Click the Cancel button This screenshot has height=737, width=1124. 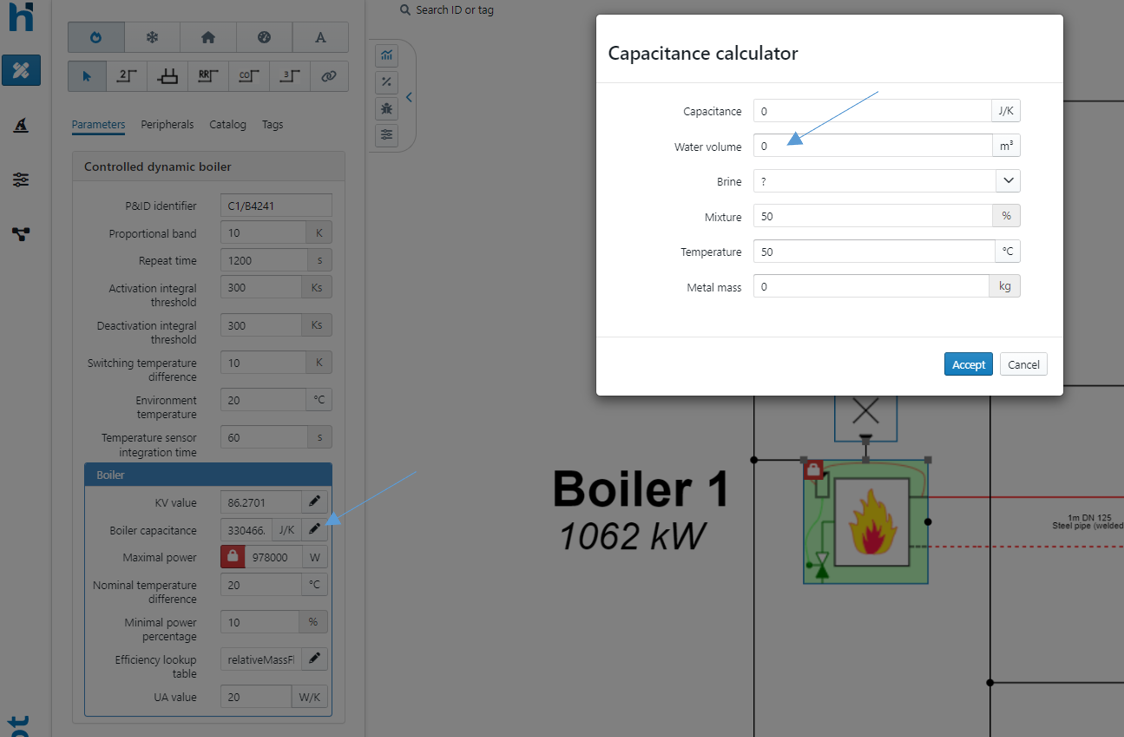pos(1023,365)
